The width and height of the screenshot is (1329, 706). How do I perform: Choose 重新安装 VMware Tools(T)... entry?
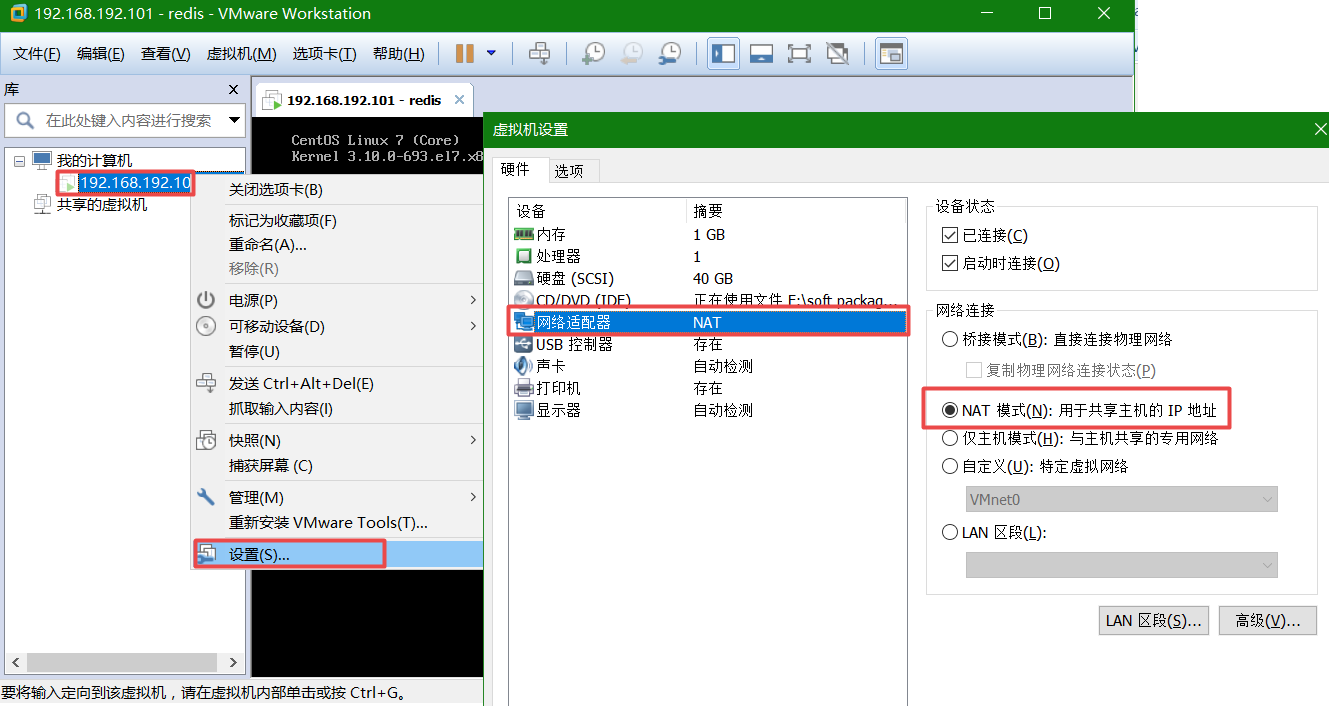[x=337, y=523]
